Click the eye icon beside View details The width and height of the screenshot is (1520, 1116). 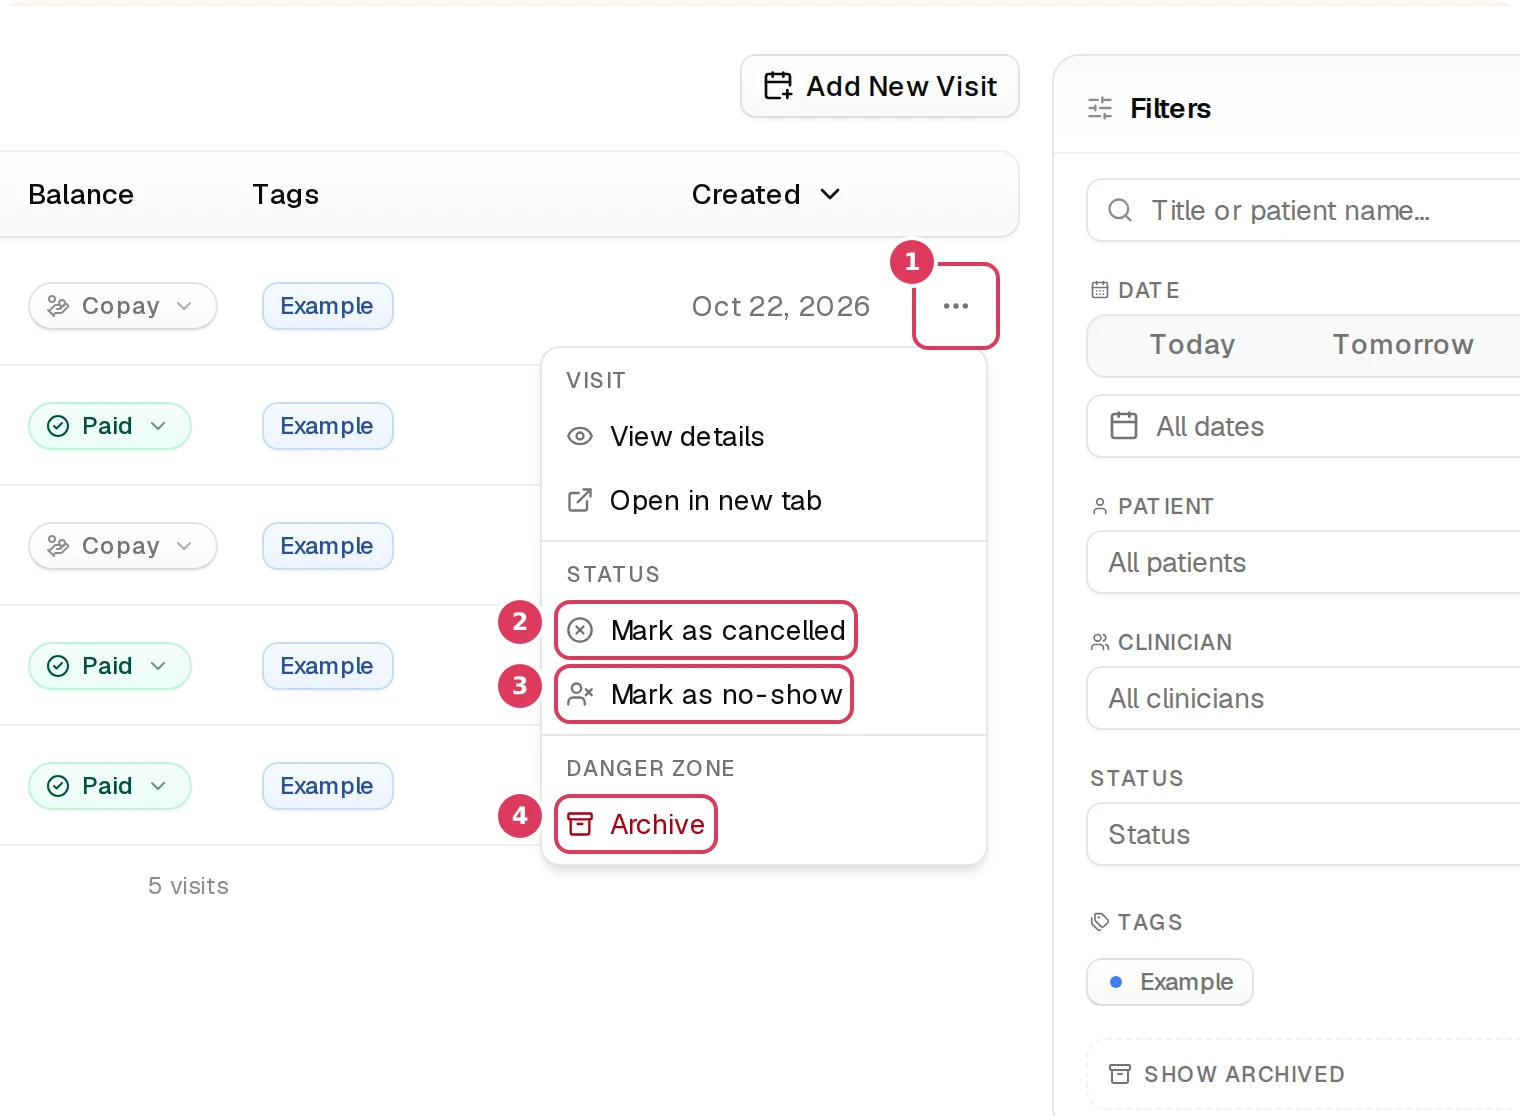[580, 436]
